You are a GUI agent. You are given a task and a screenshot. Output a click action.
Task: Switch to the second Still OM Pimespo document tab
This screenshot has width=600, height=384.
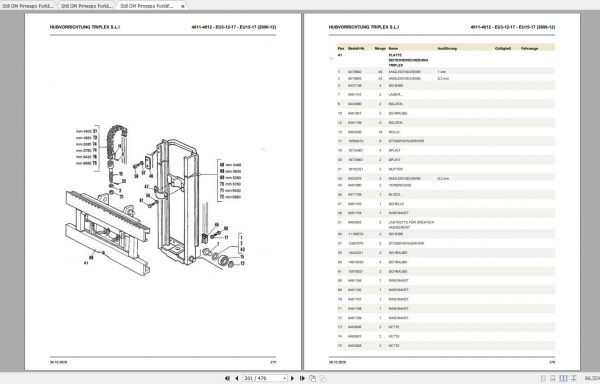click(87, 6)
